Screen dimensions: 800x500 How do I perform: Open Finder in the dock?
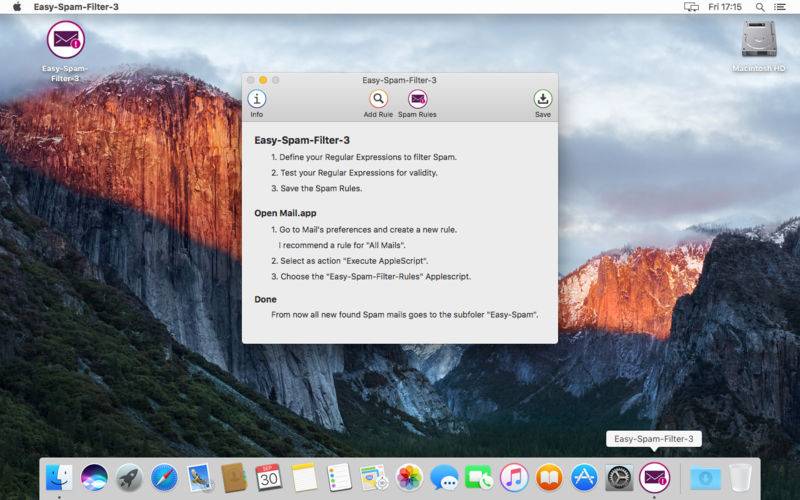point(59,478)
